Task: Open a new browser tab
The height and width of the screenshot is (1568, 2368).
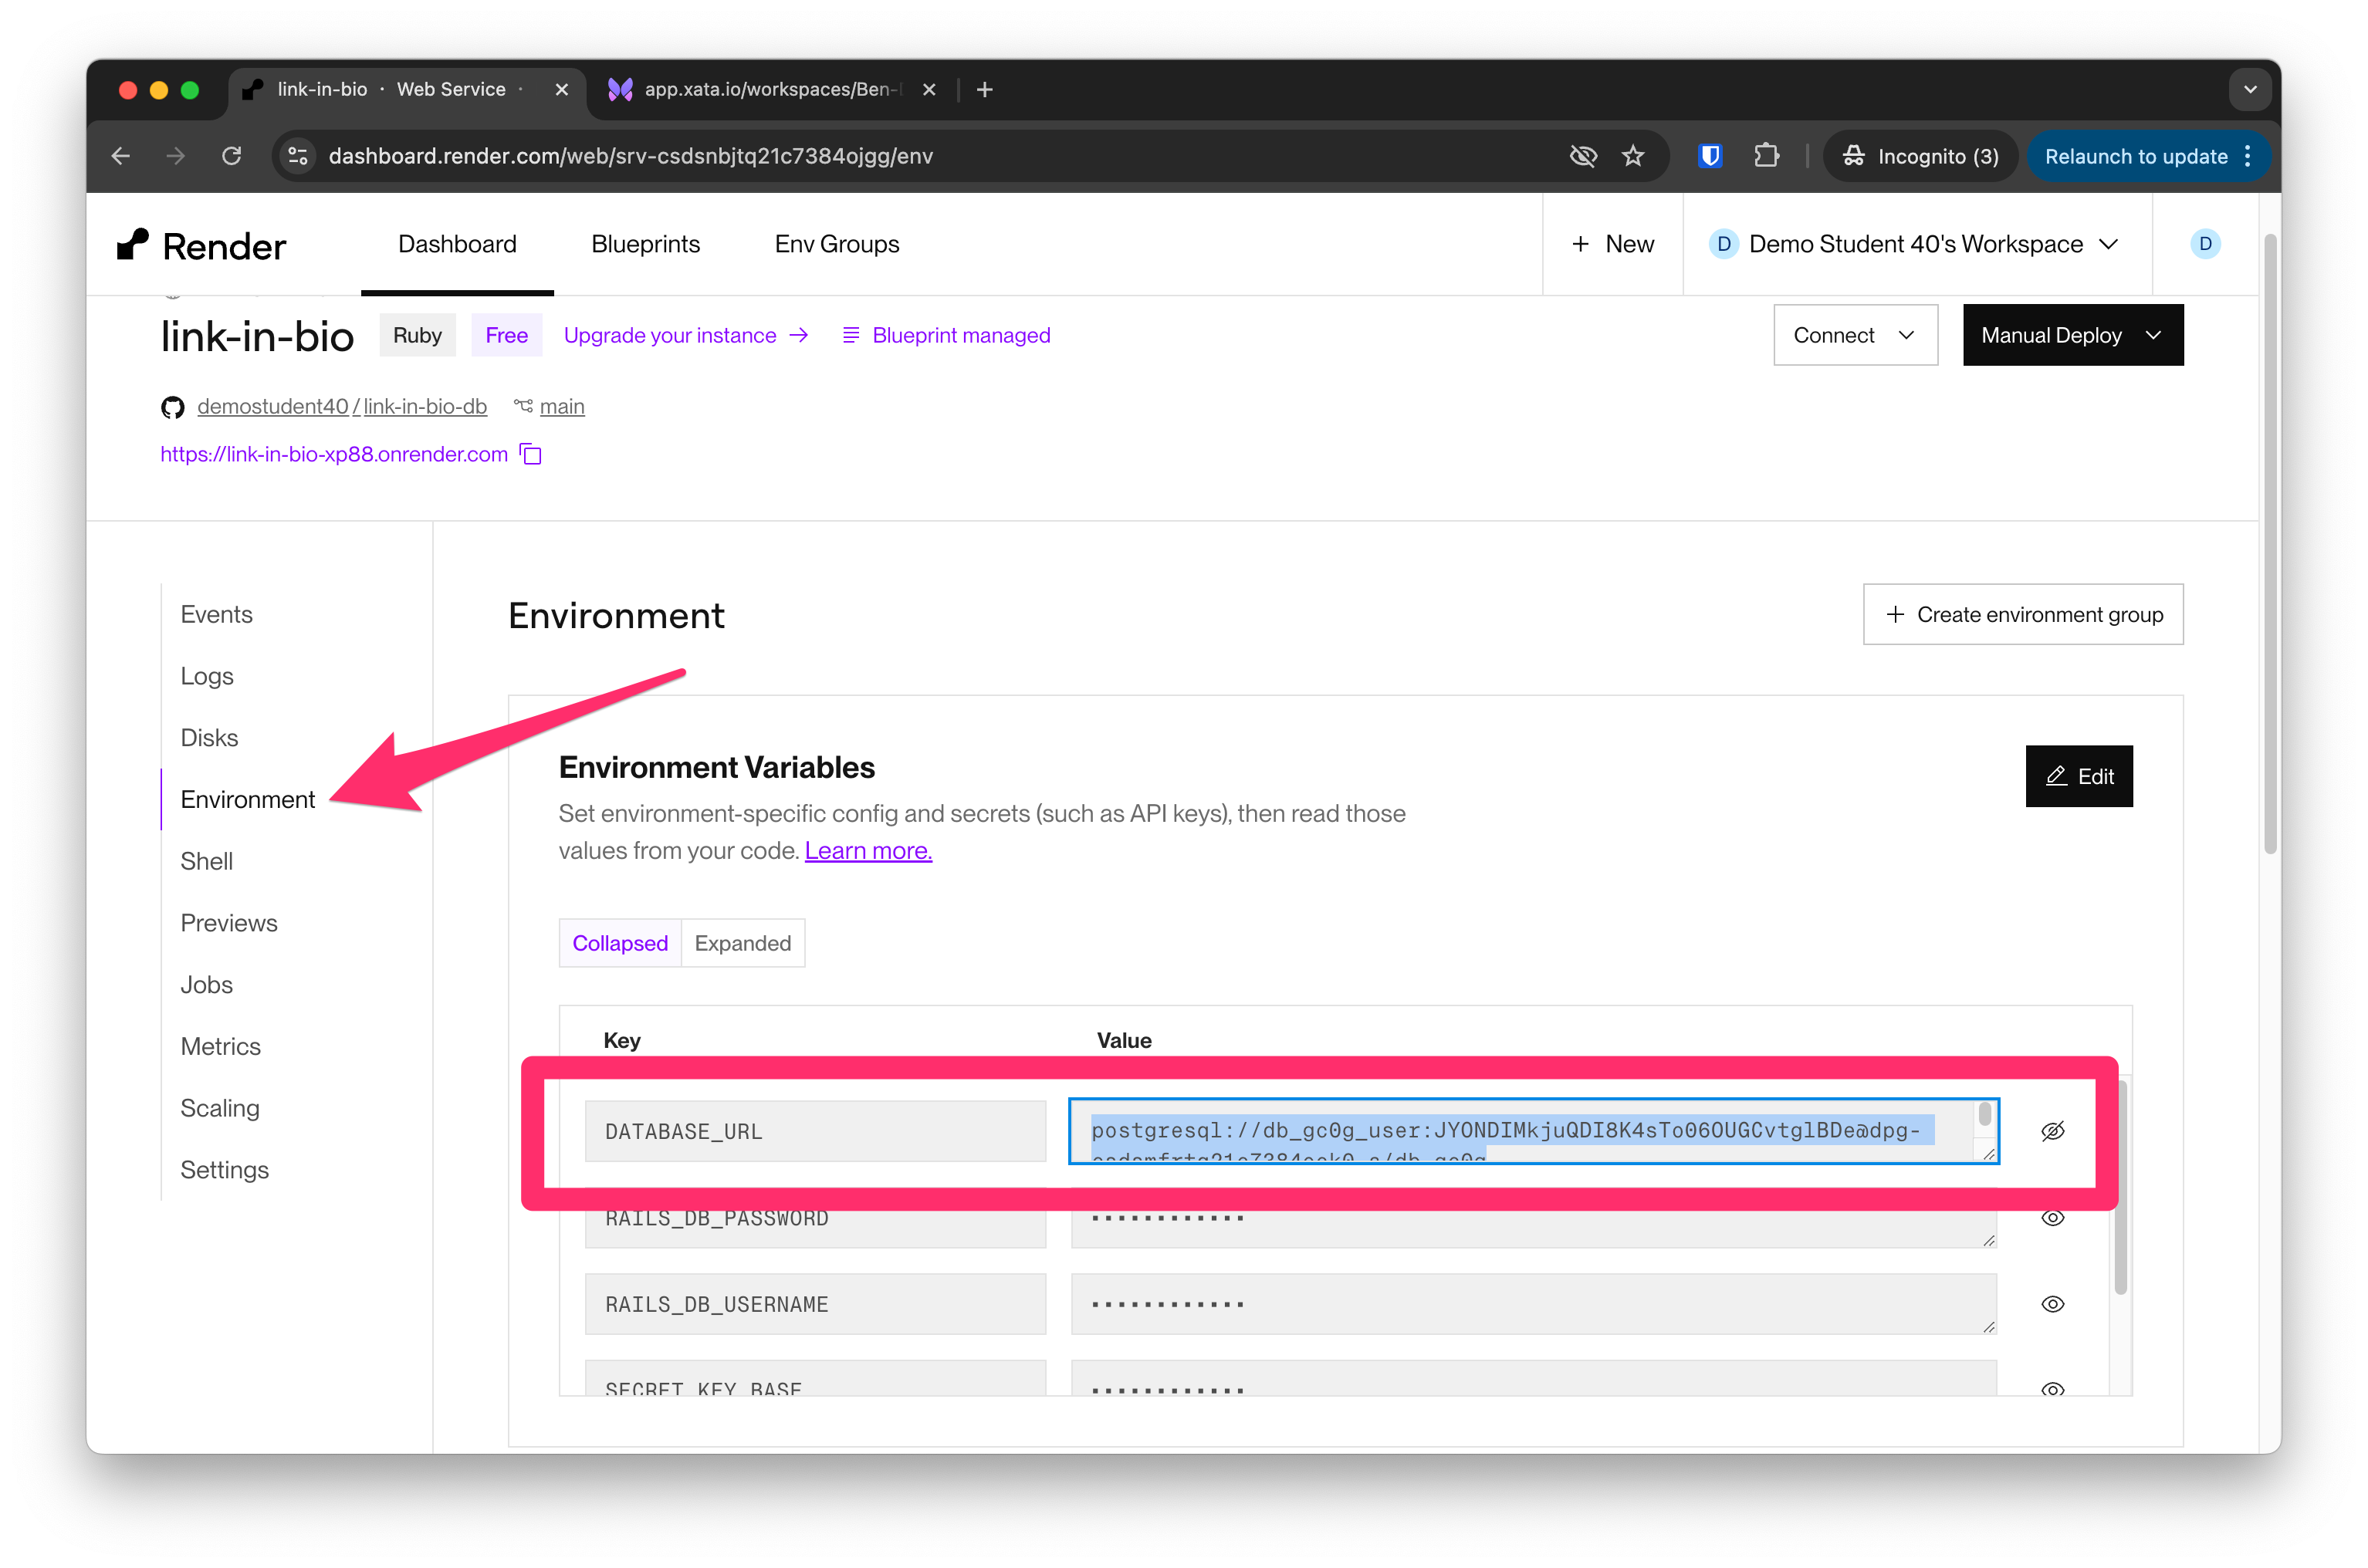Action: [985, 90]
